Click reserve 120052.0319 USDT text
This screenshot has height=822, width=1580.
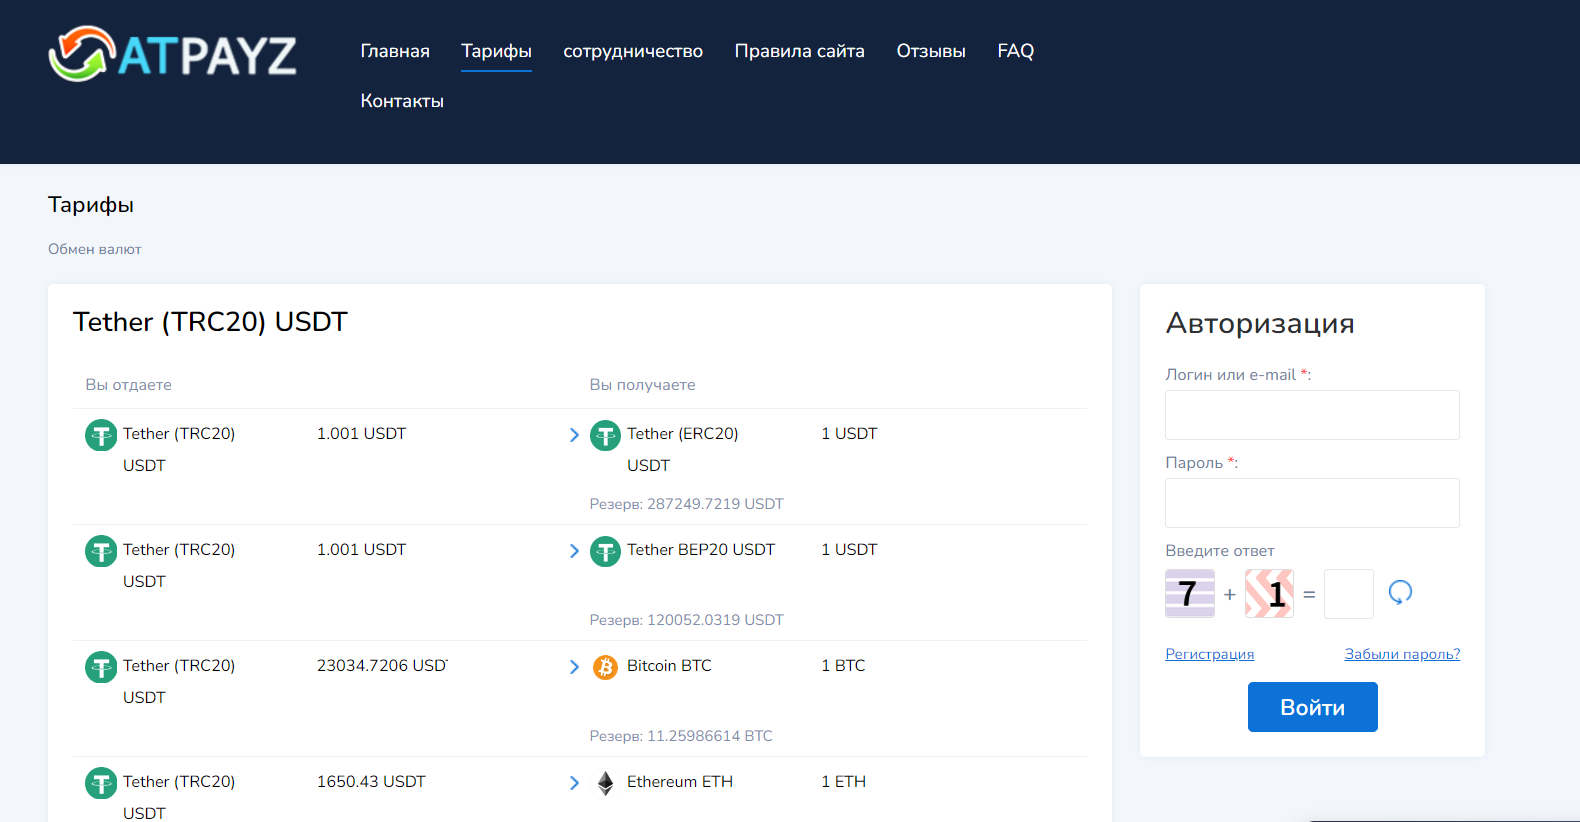[686, 620]
